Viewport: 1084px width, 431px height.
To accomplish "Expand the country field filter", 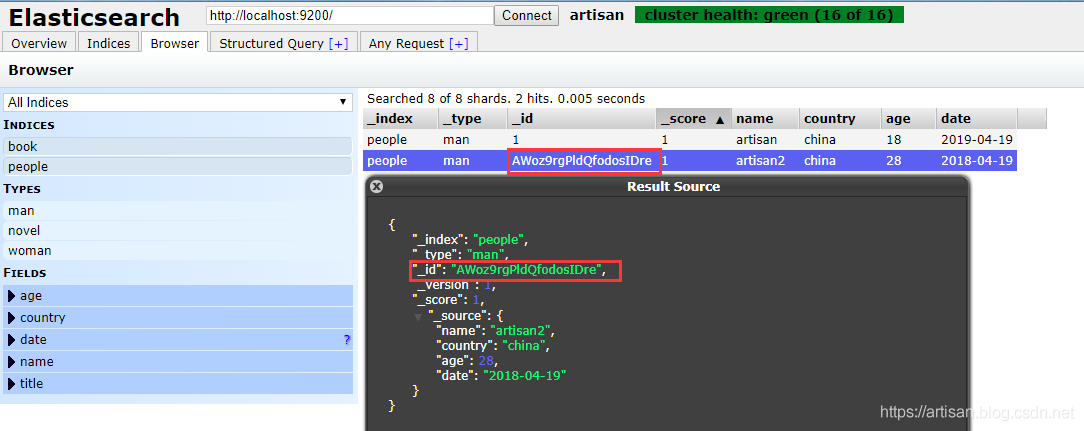I will point(11,318).
